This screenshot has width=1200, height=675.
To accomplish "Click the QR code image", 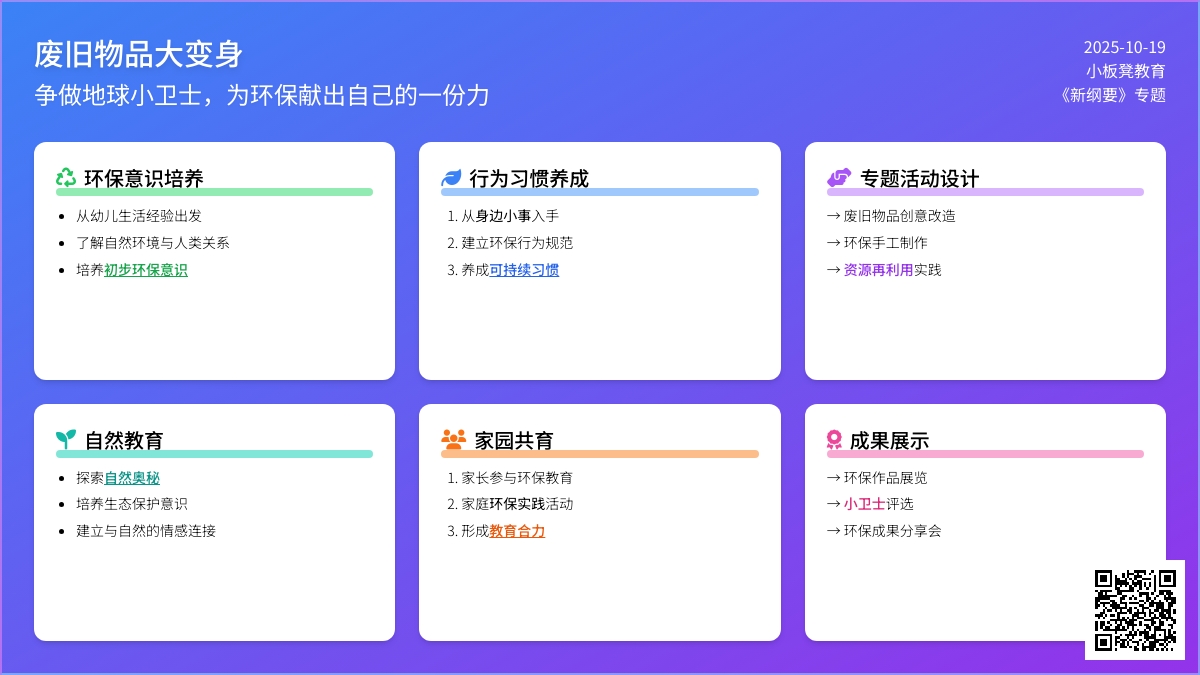I will coord(1135,610).
